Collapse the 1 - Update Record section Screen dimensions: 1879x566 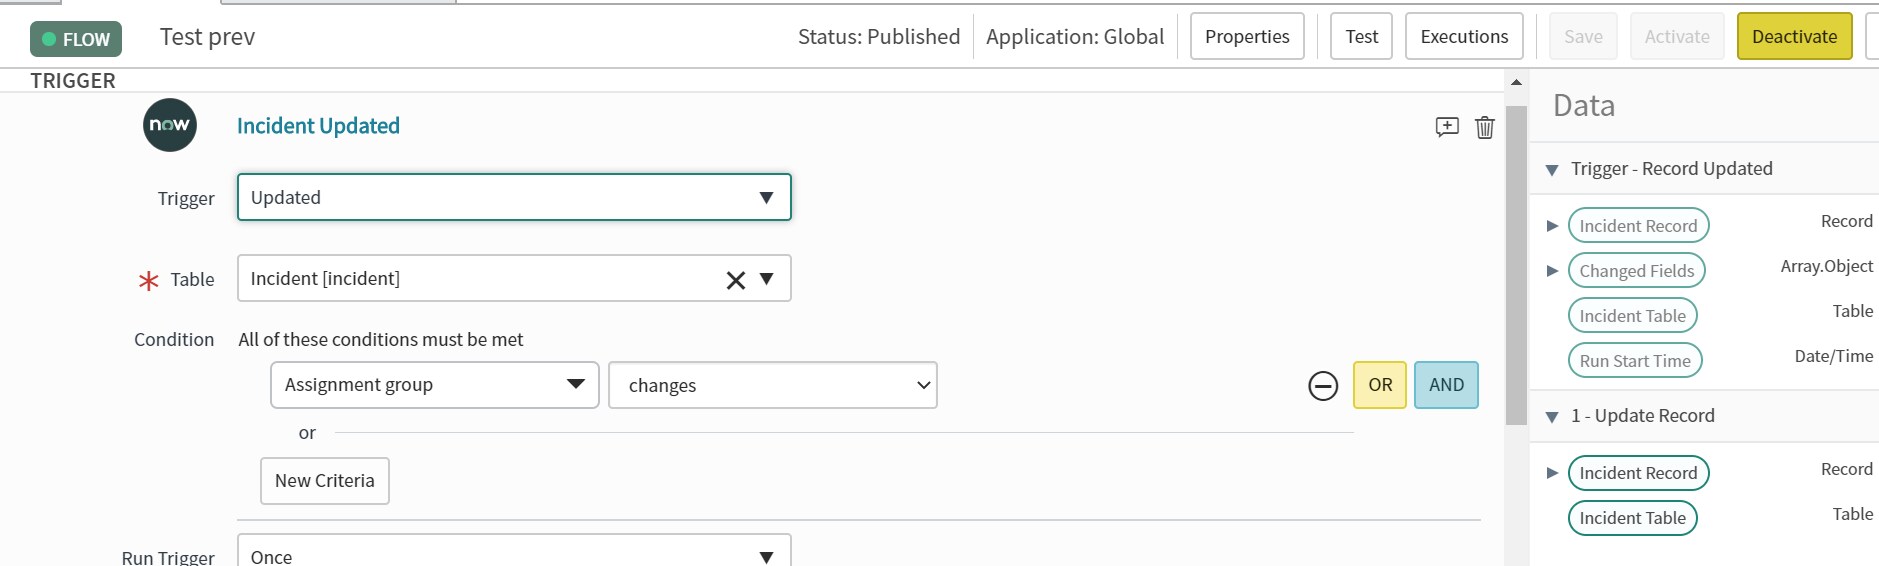pyautogui.click(x=1552, y=417)
